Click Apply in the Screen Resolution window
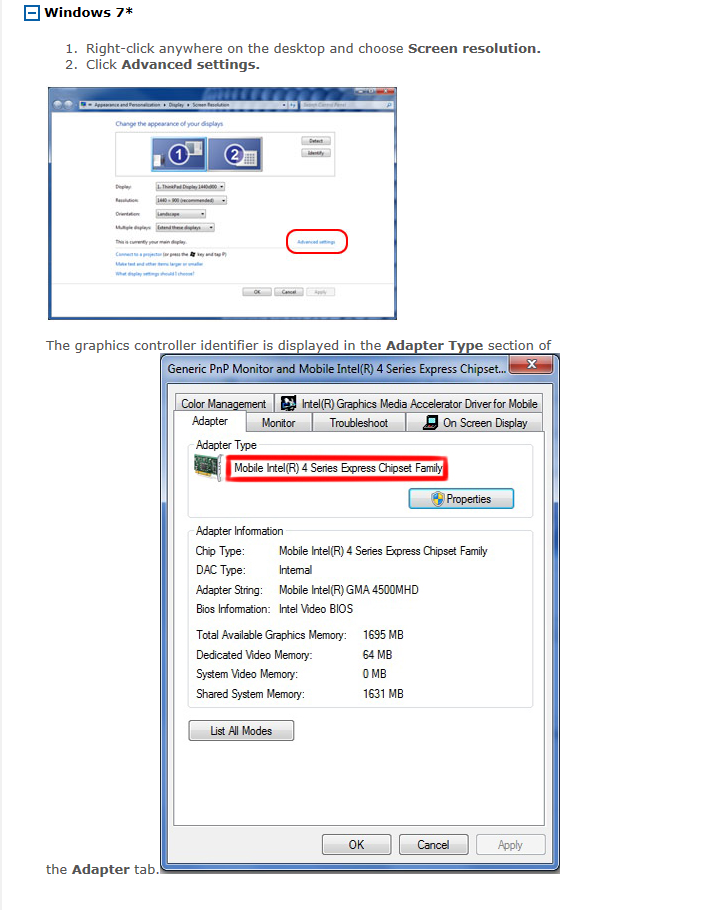 (x=320, y=292)
